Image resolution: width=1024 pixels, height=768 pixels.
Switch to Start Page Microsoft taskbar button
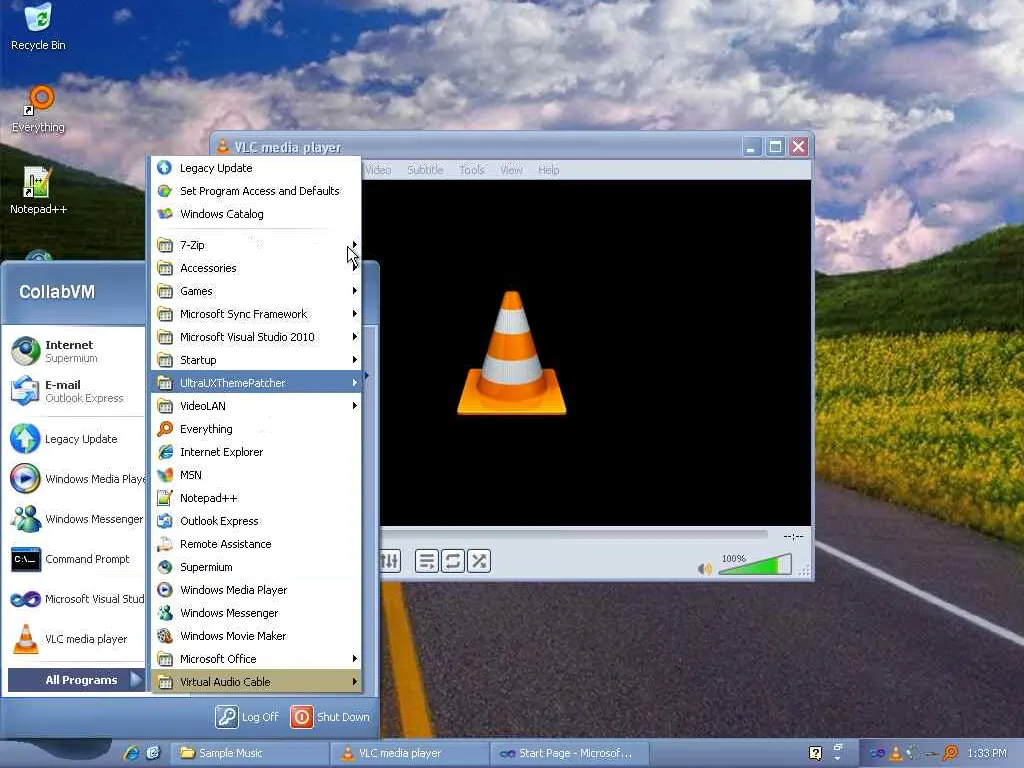(x=569, y=753)
